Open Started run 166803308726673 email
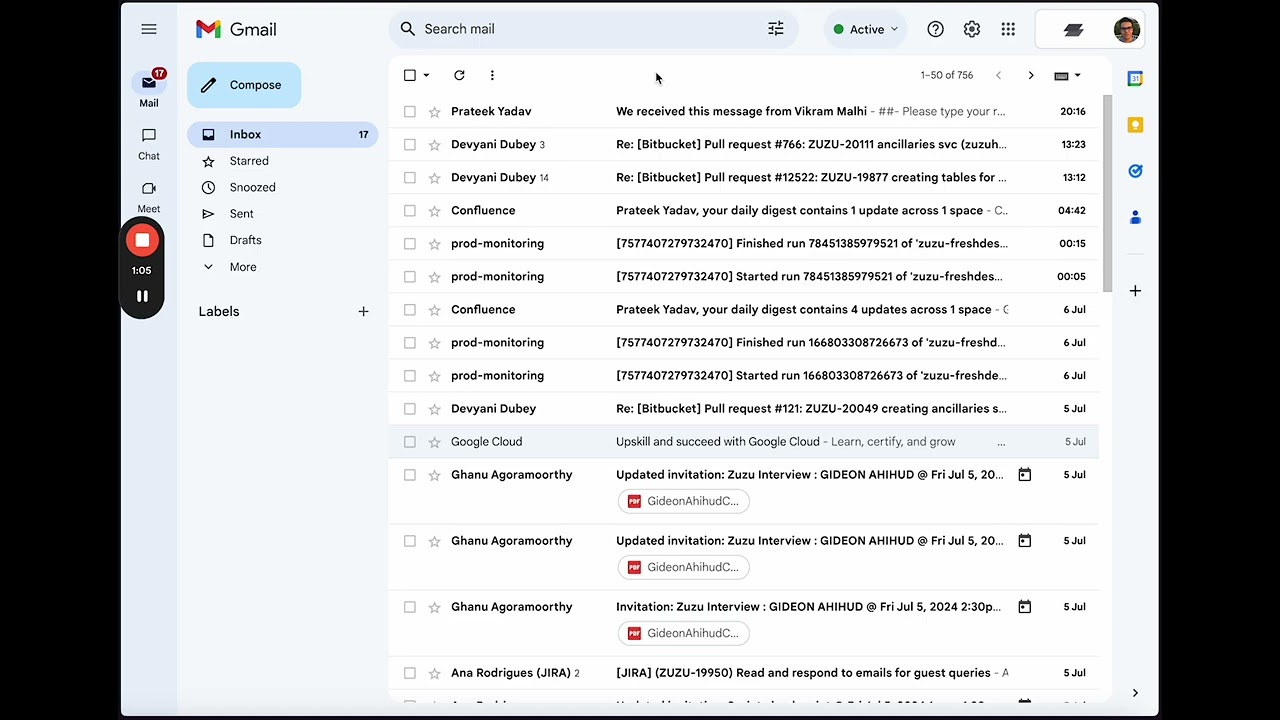The width and height of the screenshot is (1280, 720). point(745,376)
